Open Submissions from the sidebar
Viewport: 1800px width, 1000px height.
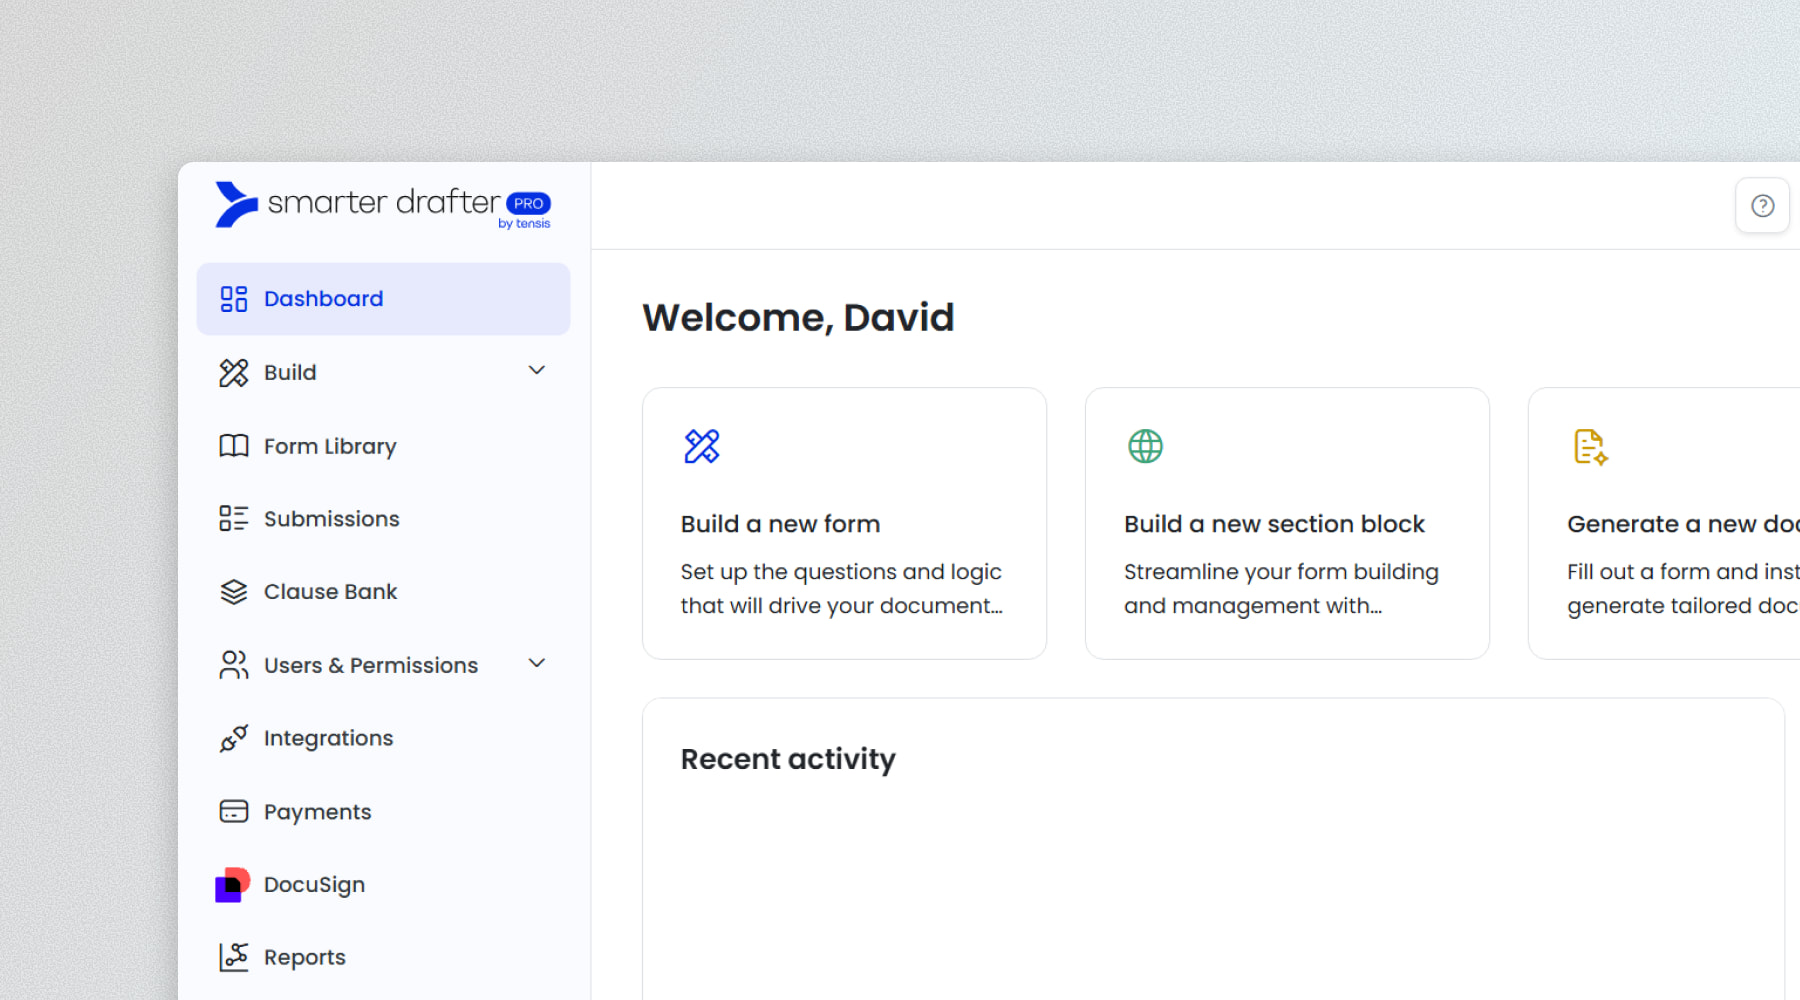[x=331, y=519]
